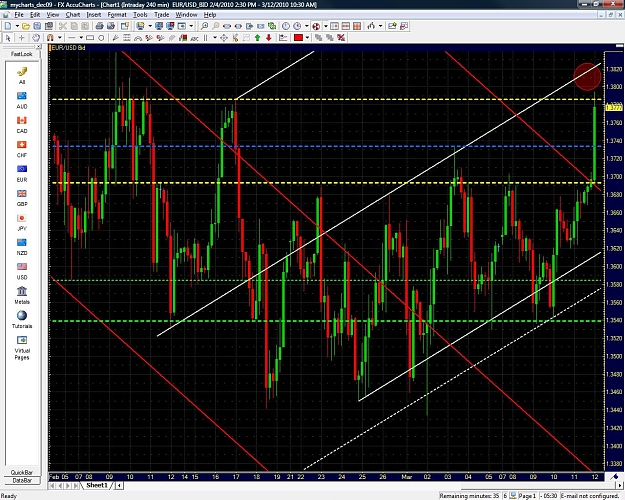Click the Zoom In magnifier icon
625x500 pixels.
tap(204, 26)
